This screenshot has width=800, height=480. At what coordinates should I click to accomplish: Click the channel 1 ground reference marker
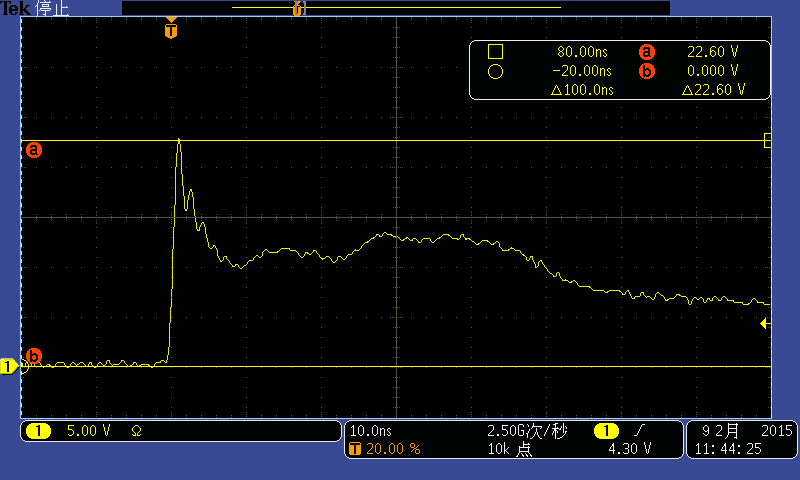coord(9,366)
